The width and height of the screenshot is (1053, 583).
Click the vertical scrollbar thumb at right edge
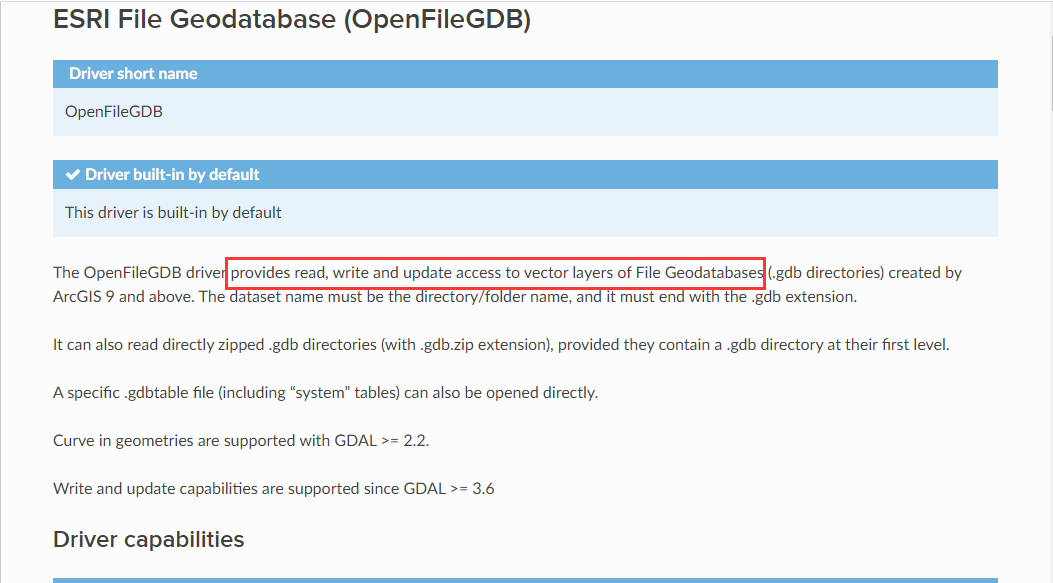click(1050, 73)
